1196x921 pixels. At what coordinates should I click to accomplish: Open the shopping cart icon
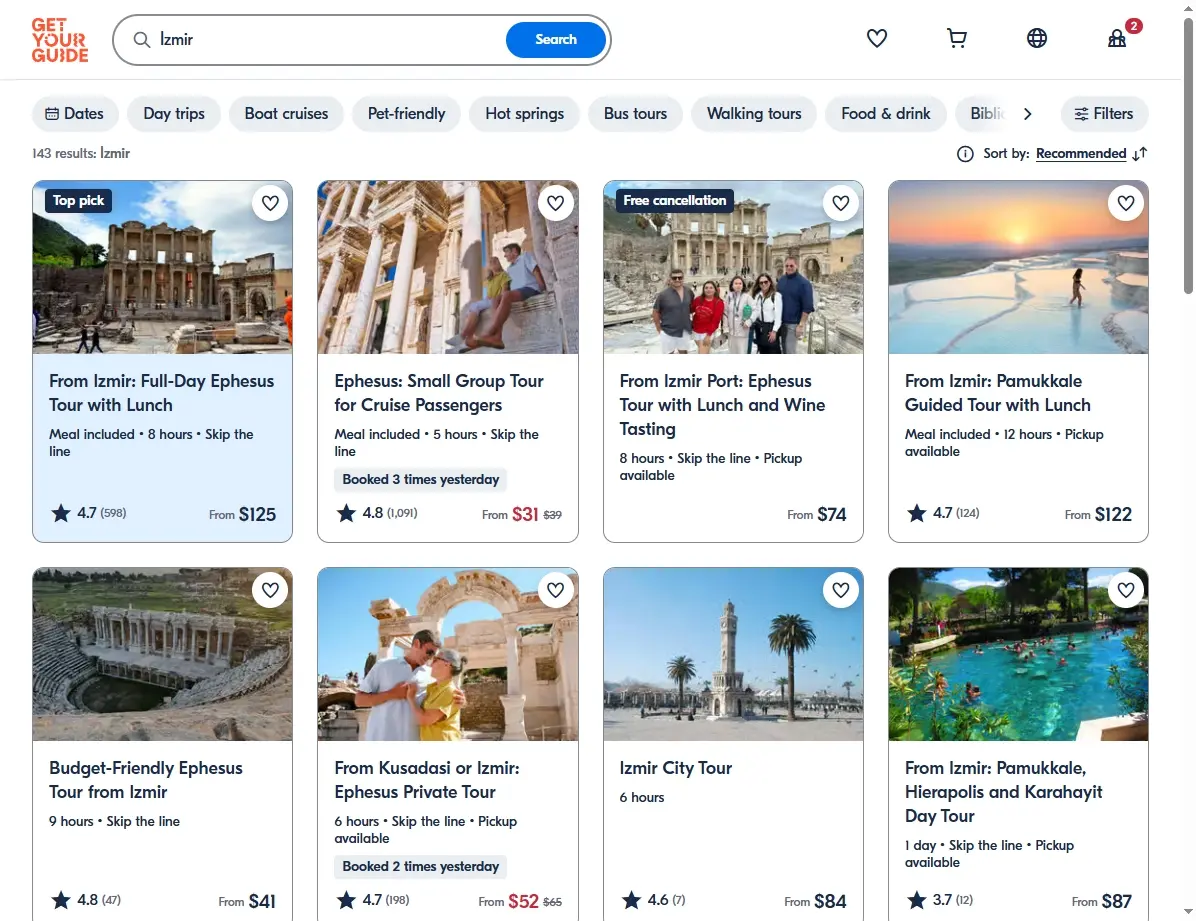point(956,38)
